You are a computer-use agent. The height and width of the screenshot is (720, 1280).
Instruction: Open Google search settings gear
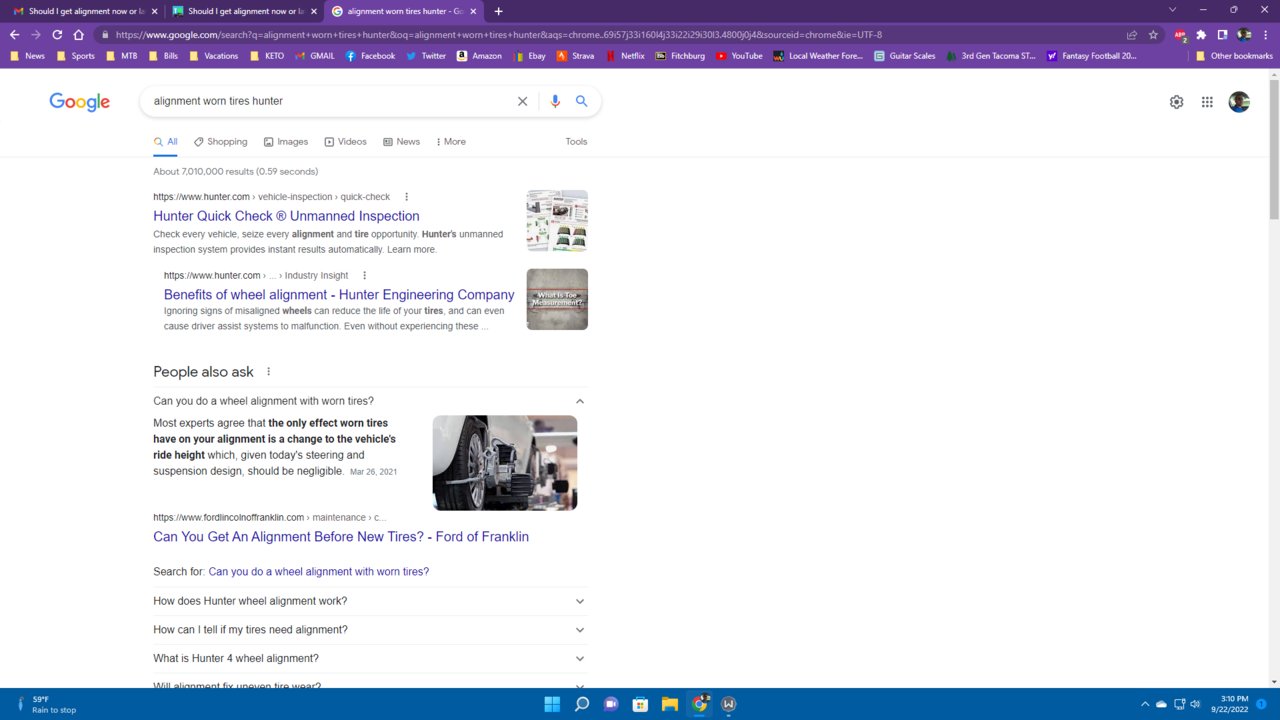coord(1176,102)
